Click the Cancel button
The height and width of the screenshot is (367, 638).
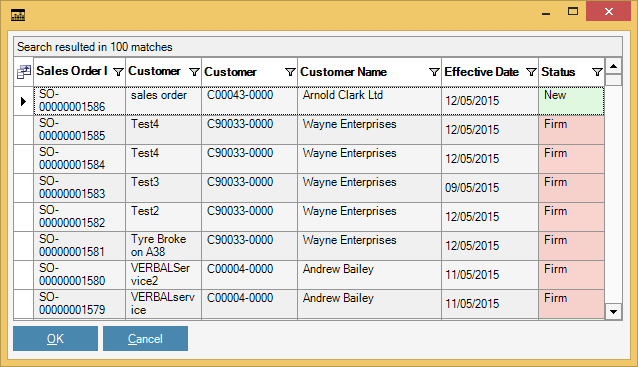(x=145, y=339)
